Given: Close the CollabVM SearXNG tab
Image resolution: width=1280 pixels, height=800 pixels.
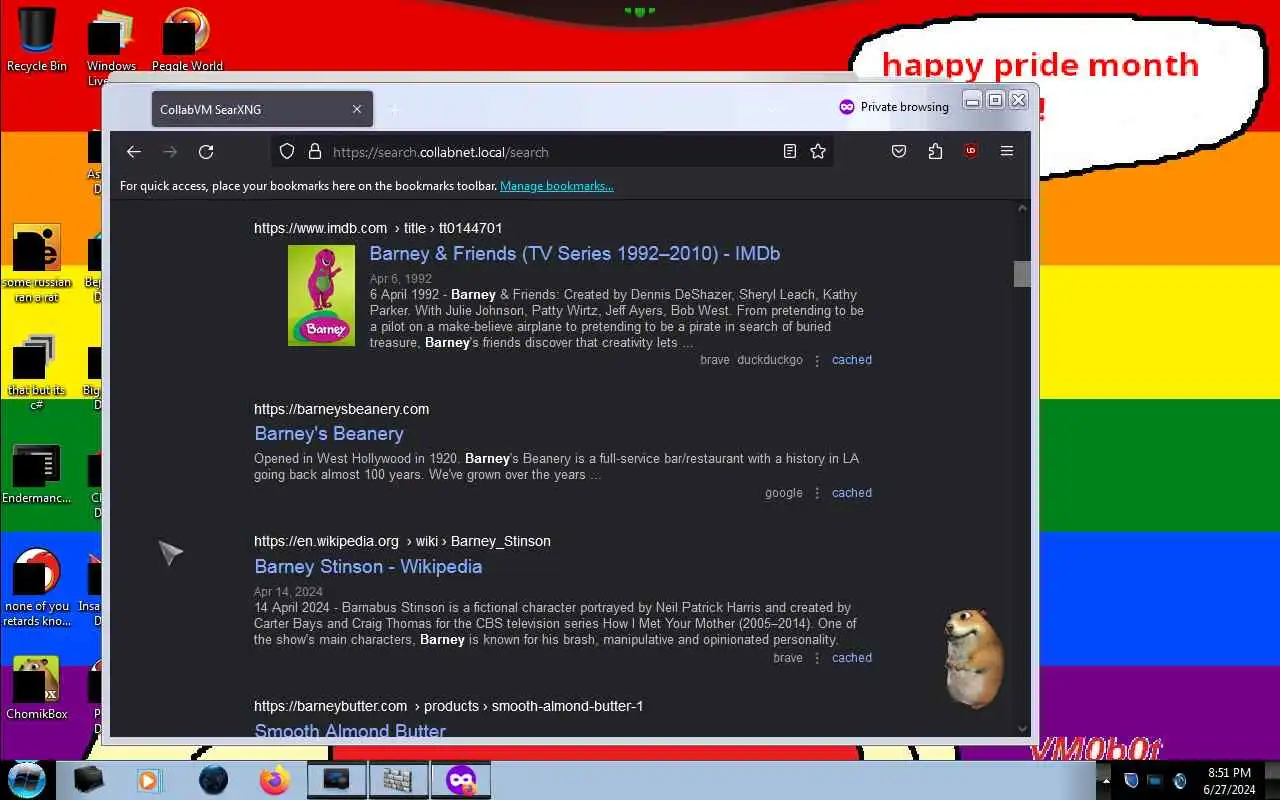Looking at the screenshot, I should coord(357,109).
